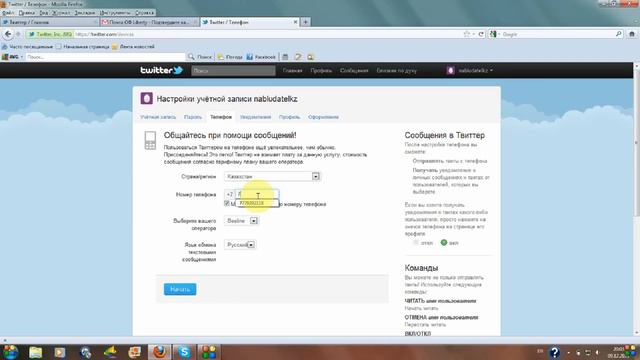Open the colorful squares taskbar icon
This screenshot has height=360, width=640.
pyautogui.click(x=209, y=352)
